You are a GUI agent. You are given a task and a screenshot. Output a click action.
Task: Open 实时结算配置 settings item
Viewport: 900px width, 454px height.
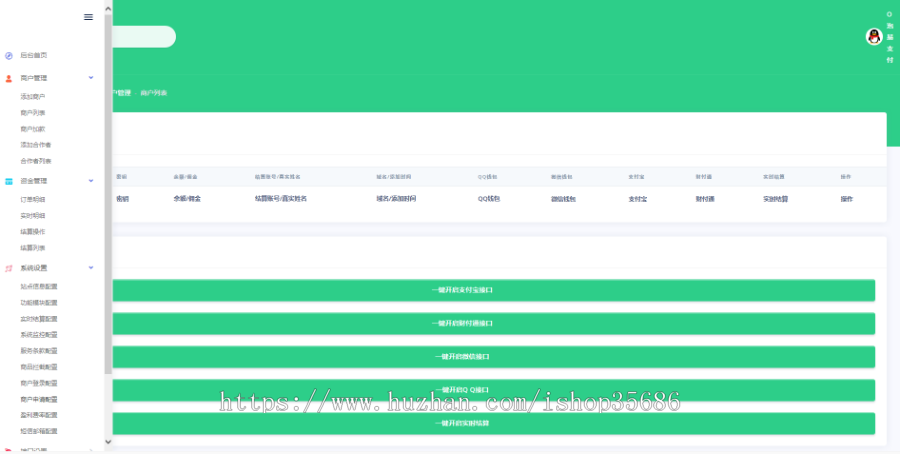39,319
